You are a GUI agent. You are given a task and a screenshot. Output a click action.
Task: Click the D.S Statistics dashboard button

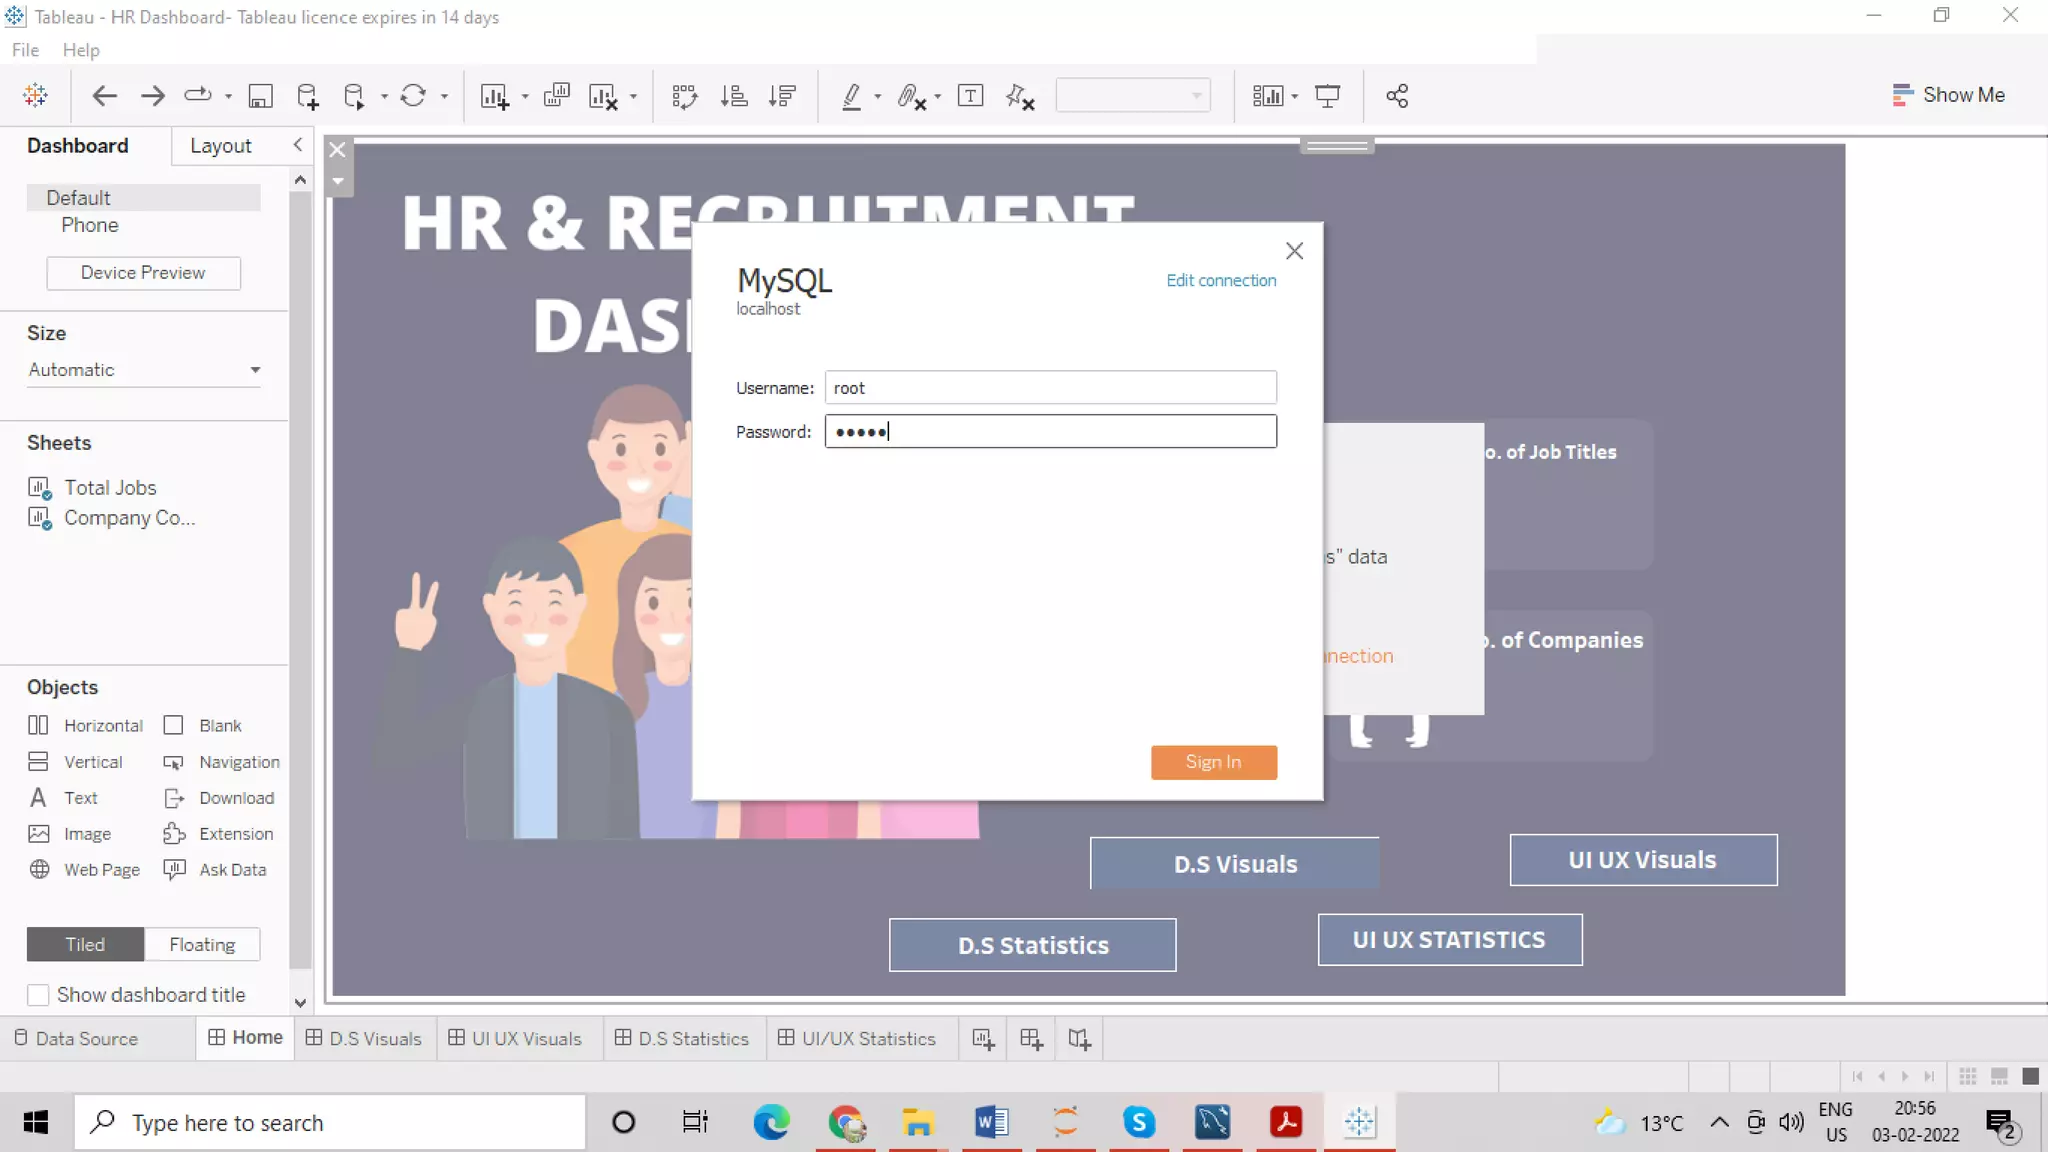click(x=1032, y=945)
